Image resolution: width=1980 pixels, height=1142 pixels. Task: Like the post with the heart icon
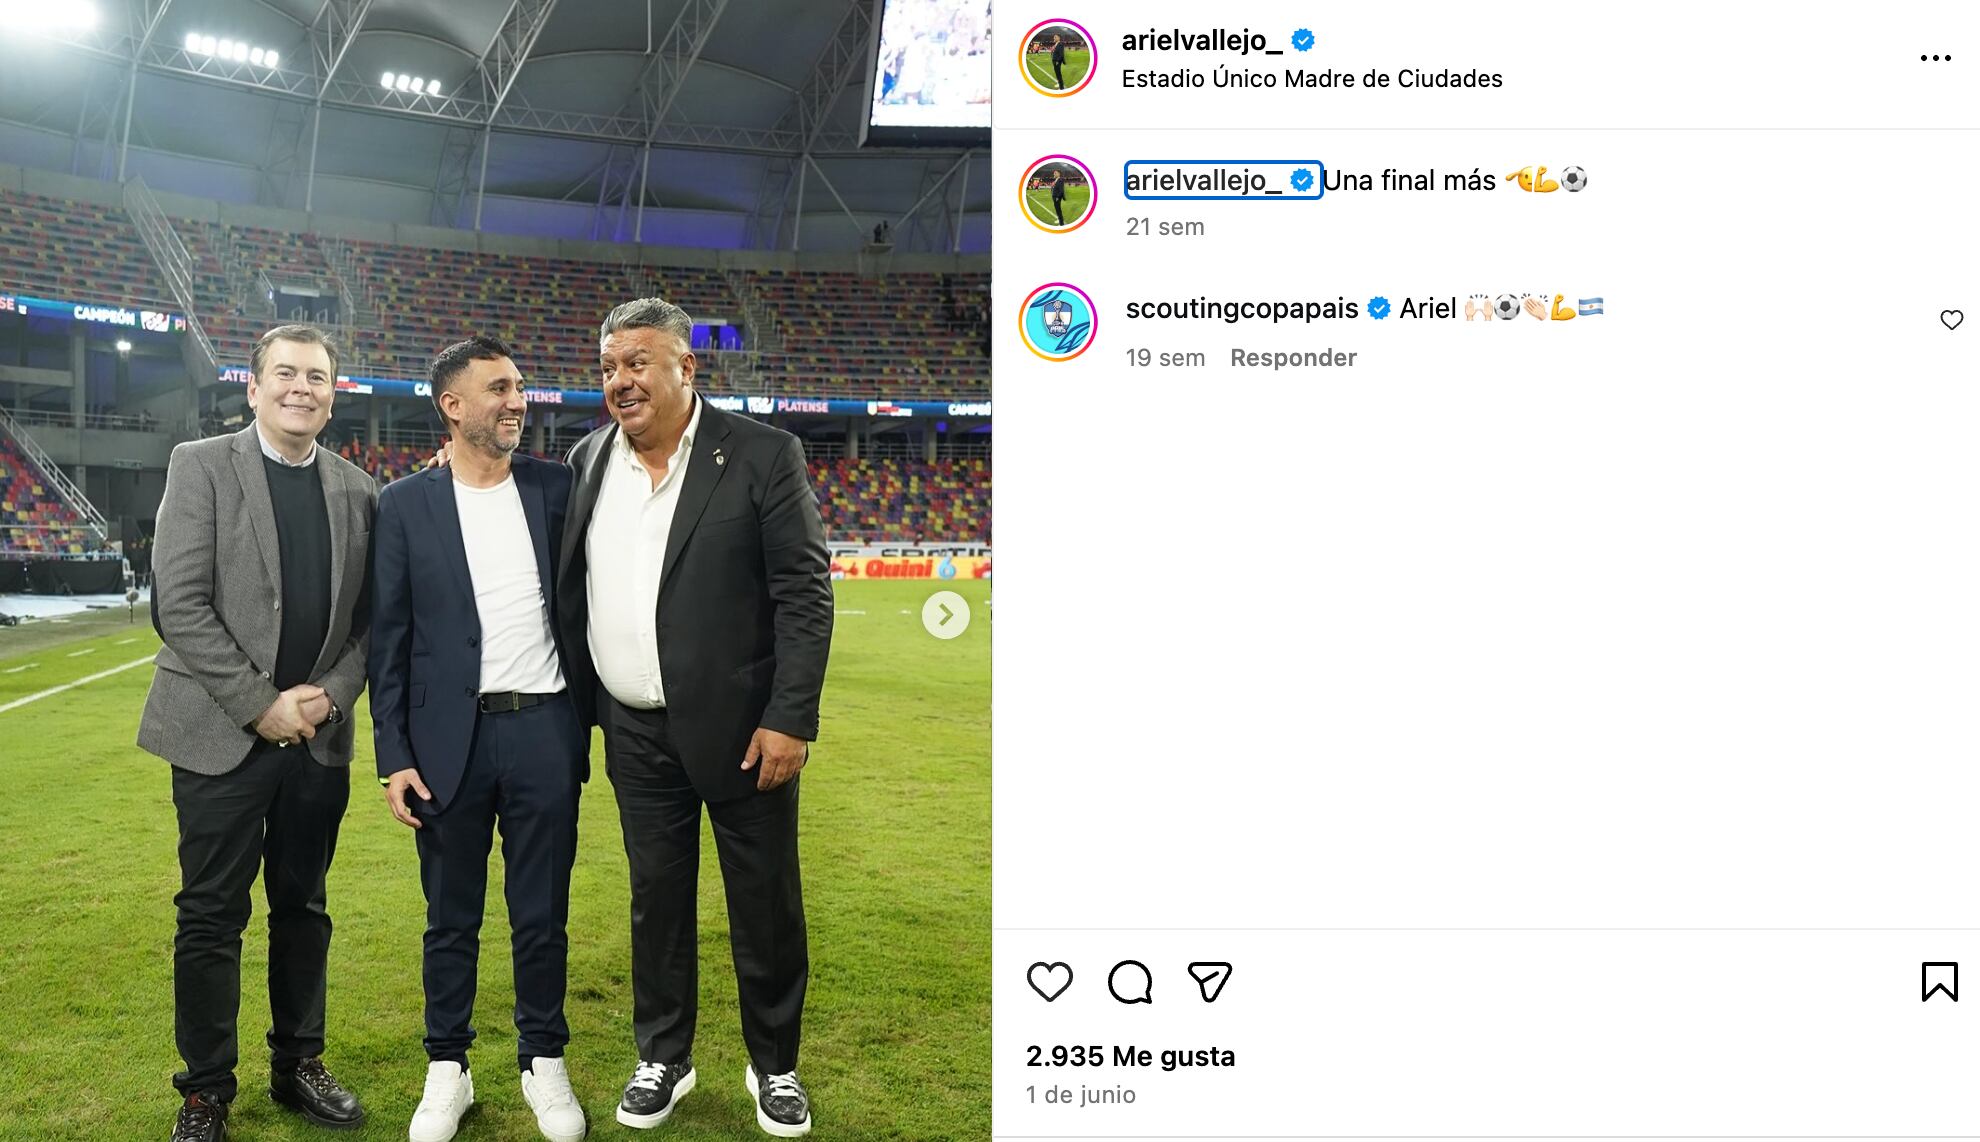(x=1049, y=982)
